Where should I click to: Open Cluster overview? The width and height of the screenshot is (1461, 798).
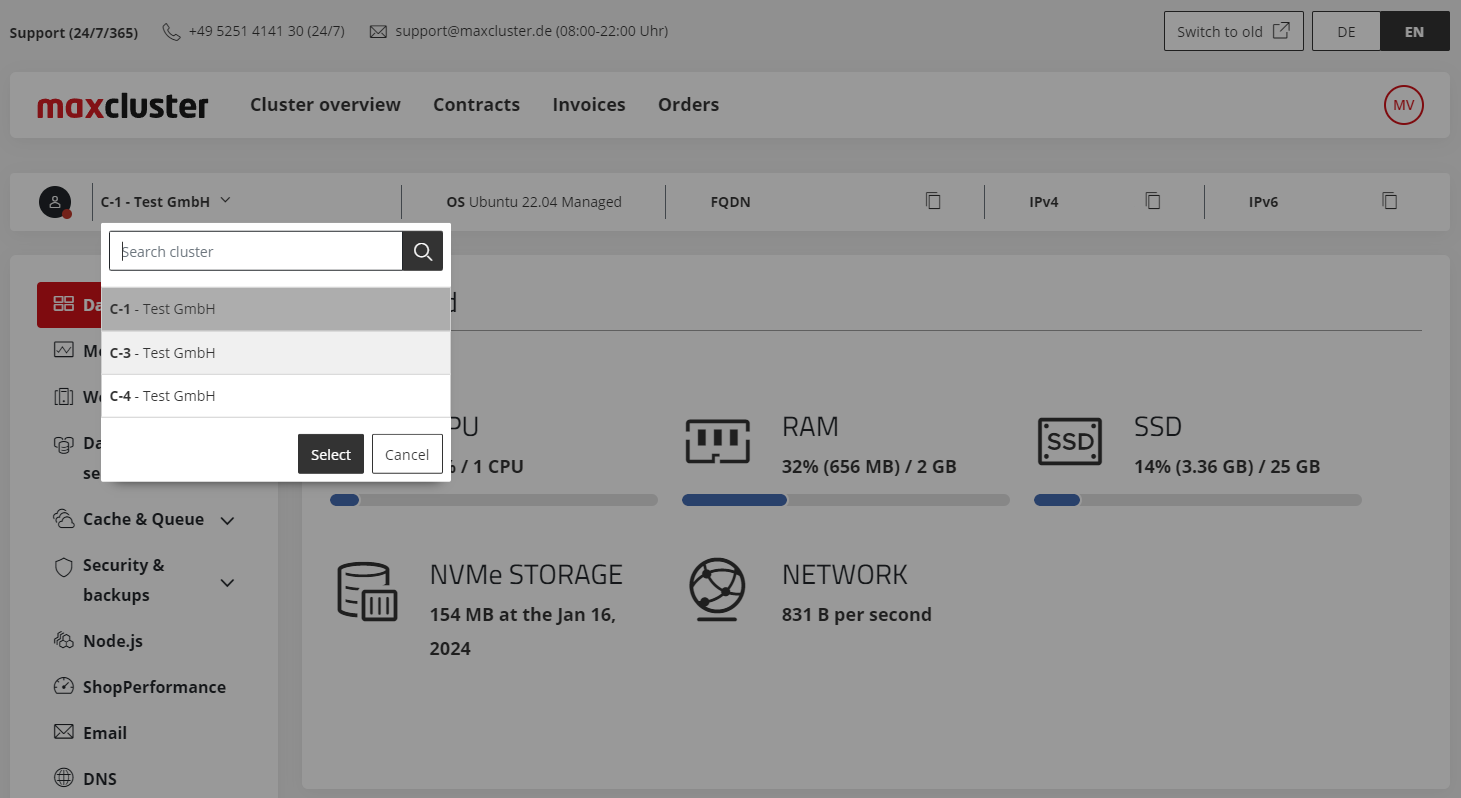click(x=325, y=105)
